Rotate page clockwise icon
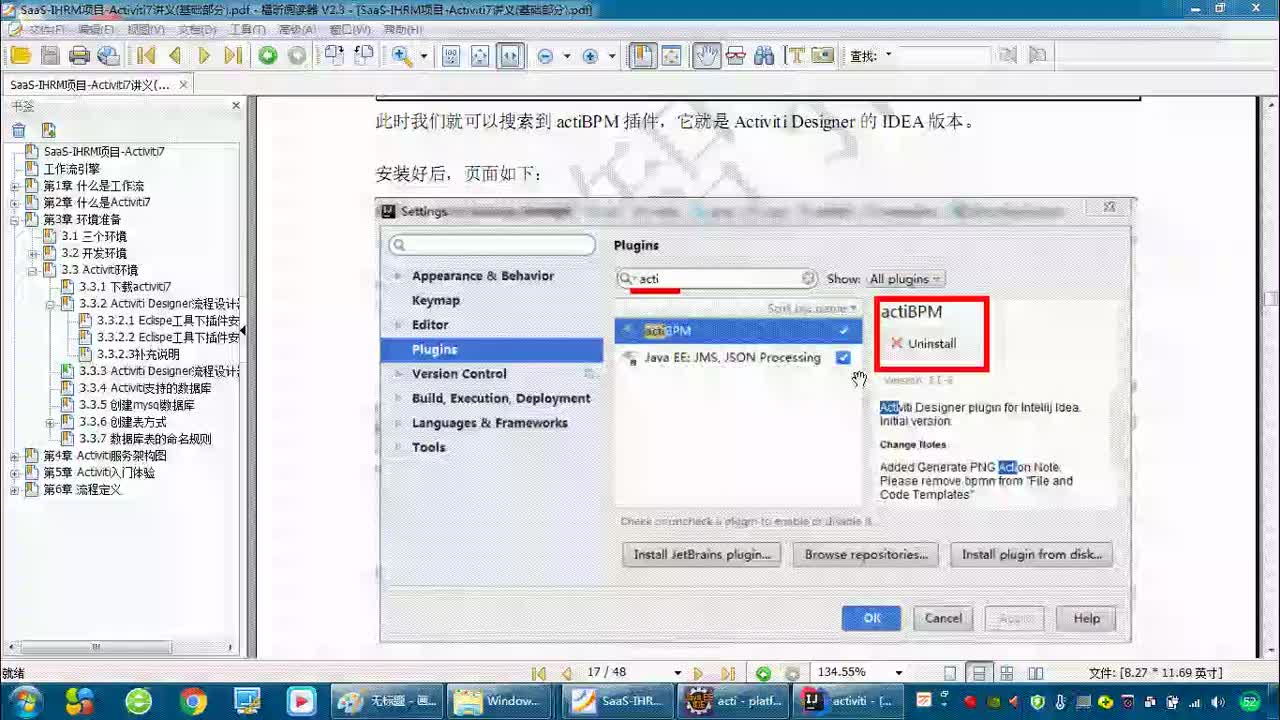Screen dimensions: 1280x720 (335, 56)
